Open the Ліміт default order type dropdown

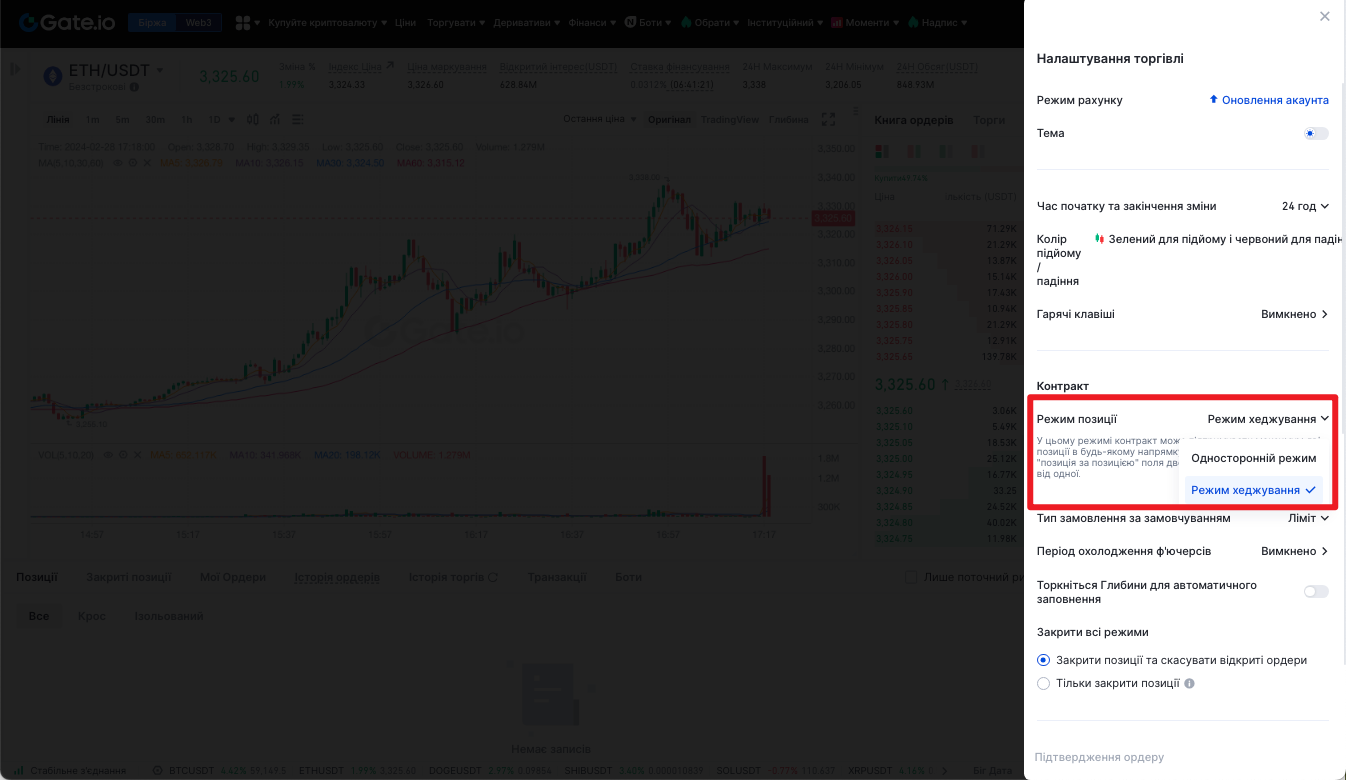tap(1308, 518)
